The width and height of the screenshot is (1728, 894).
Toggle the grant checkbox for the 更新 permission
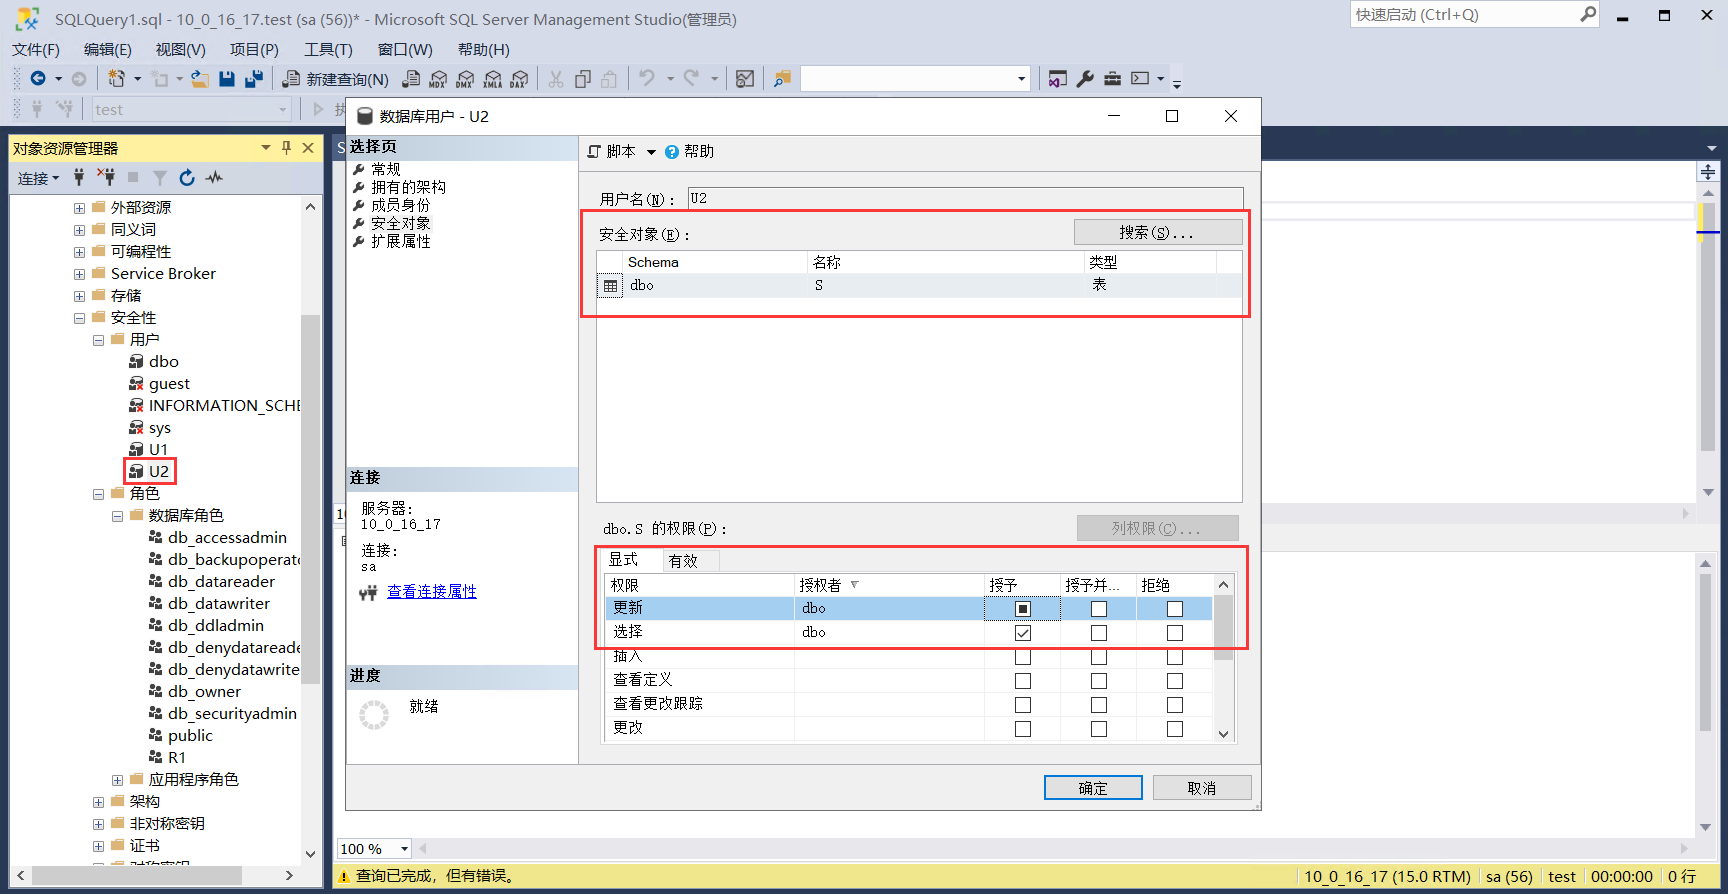pos(1022,609)
